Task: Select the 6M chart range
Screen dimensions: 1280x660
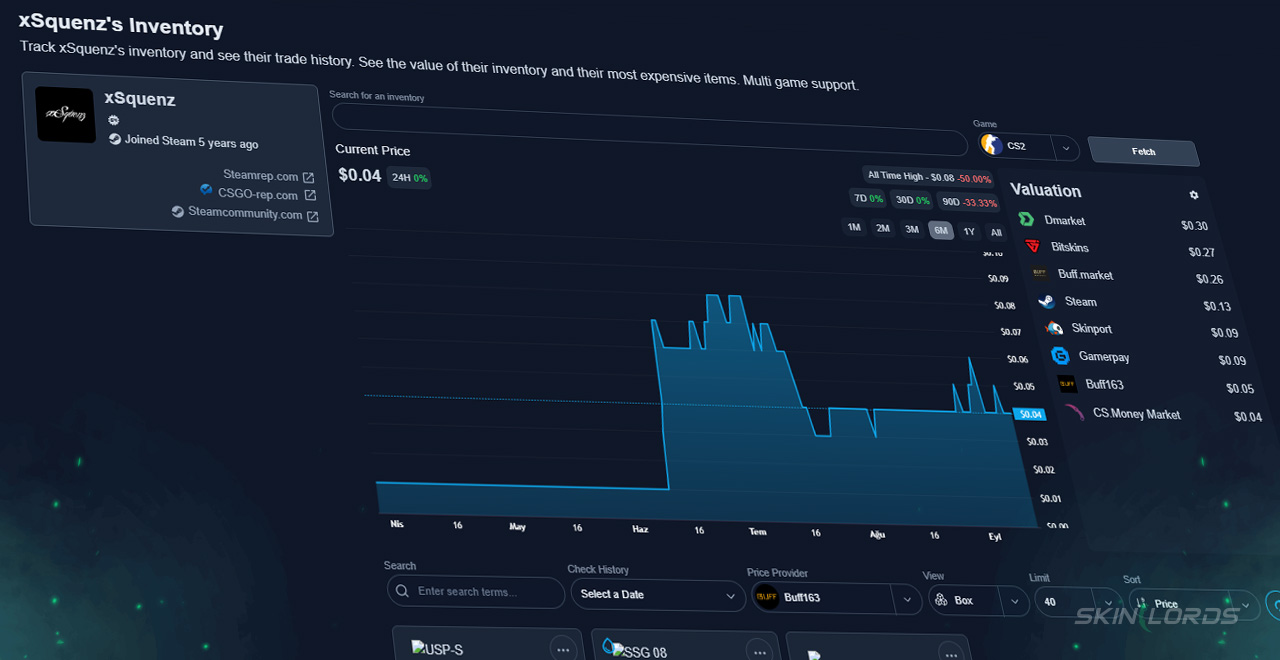Action: 940,230
